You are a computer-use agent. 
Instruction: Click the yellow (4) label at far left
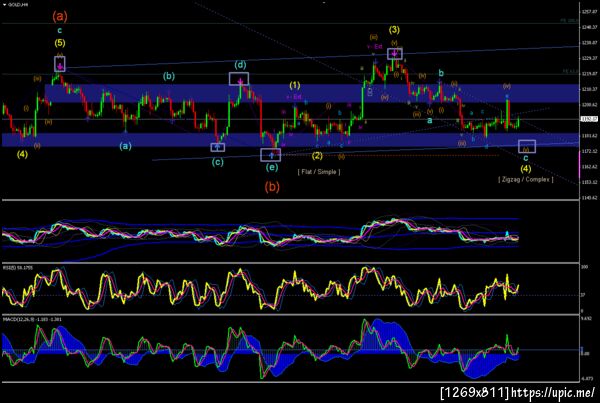click(22, 155)
